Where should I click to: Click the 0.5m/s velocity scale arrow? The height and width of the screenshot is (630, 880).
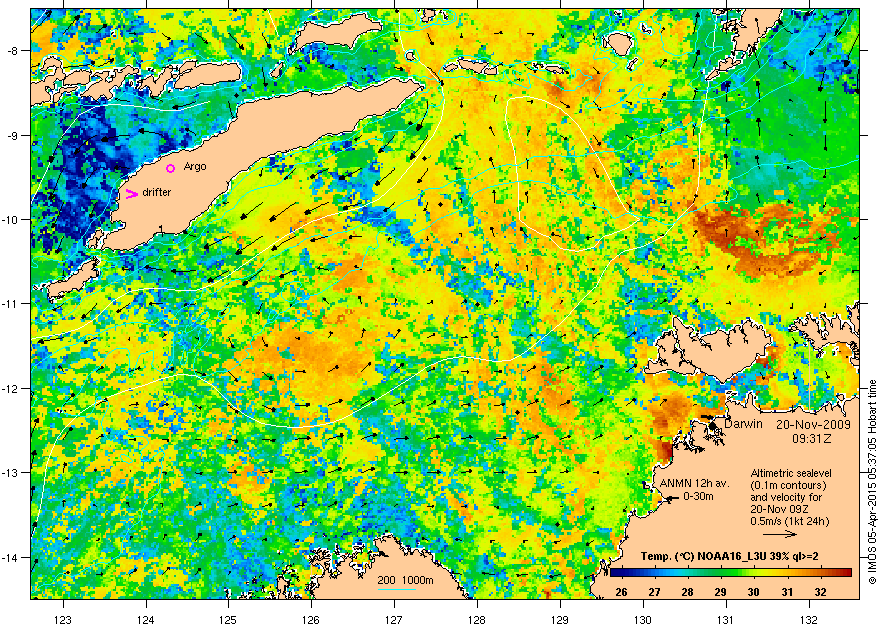coord(780,534)
